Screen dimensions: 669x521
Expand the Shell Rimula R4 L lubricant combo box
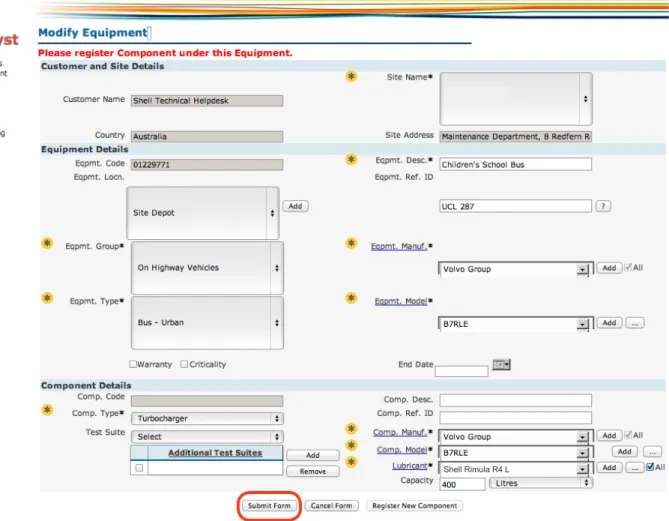click(582, 469)
